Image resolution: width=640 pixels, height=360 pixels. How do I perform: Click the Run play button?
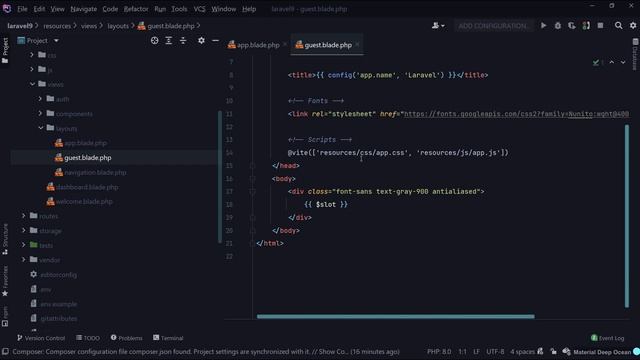coord(543,25)
